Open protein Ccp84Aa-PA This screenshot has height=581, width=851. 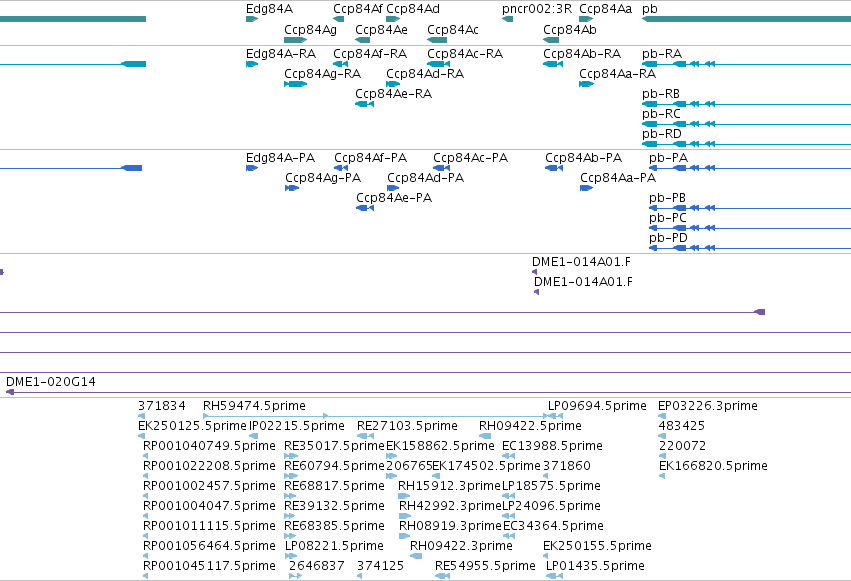[618, 178]
